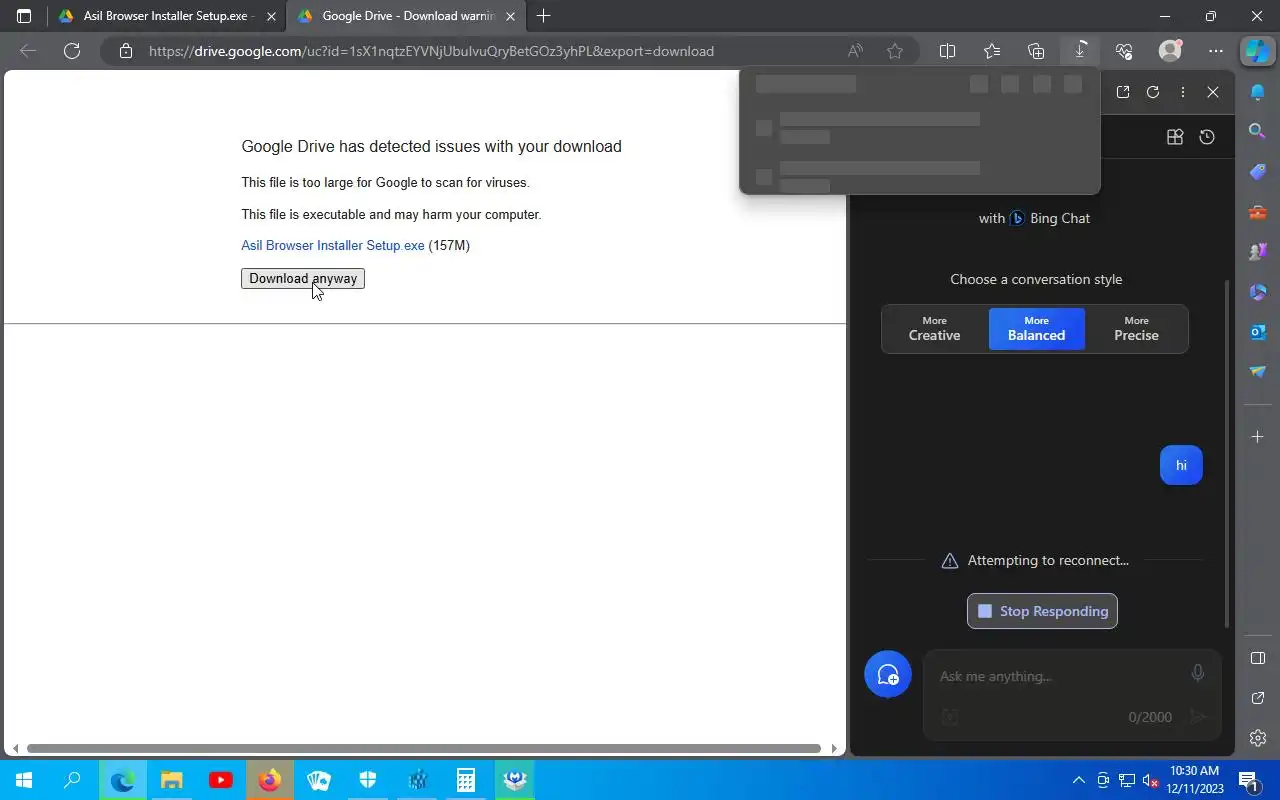This screenshot has height=800, width=1280.
Task: Open the muted volume tray icon
Action: click(1151, 780)
